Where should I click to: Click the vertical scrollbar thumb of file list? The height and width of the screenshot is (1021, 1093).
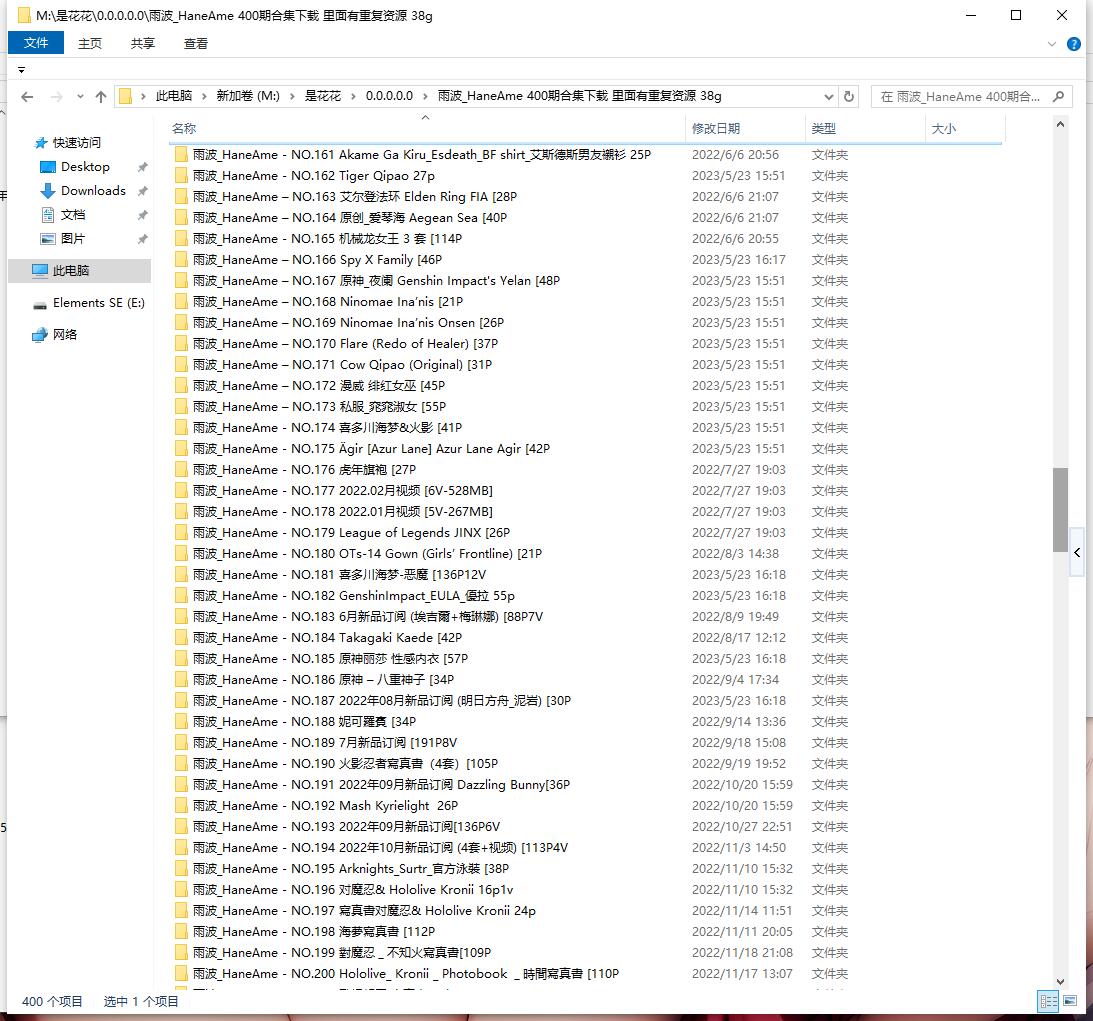click(x=1060, y=509)
